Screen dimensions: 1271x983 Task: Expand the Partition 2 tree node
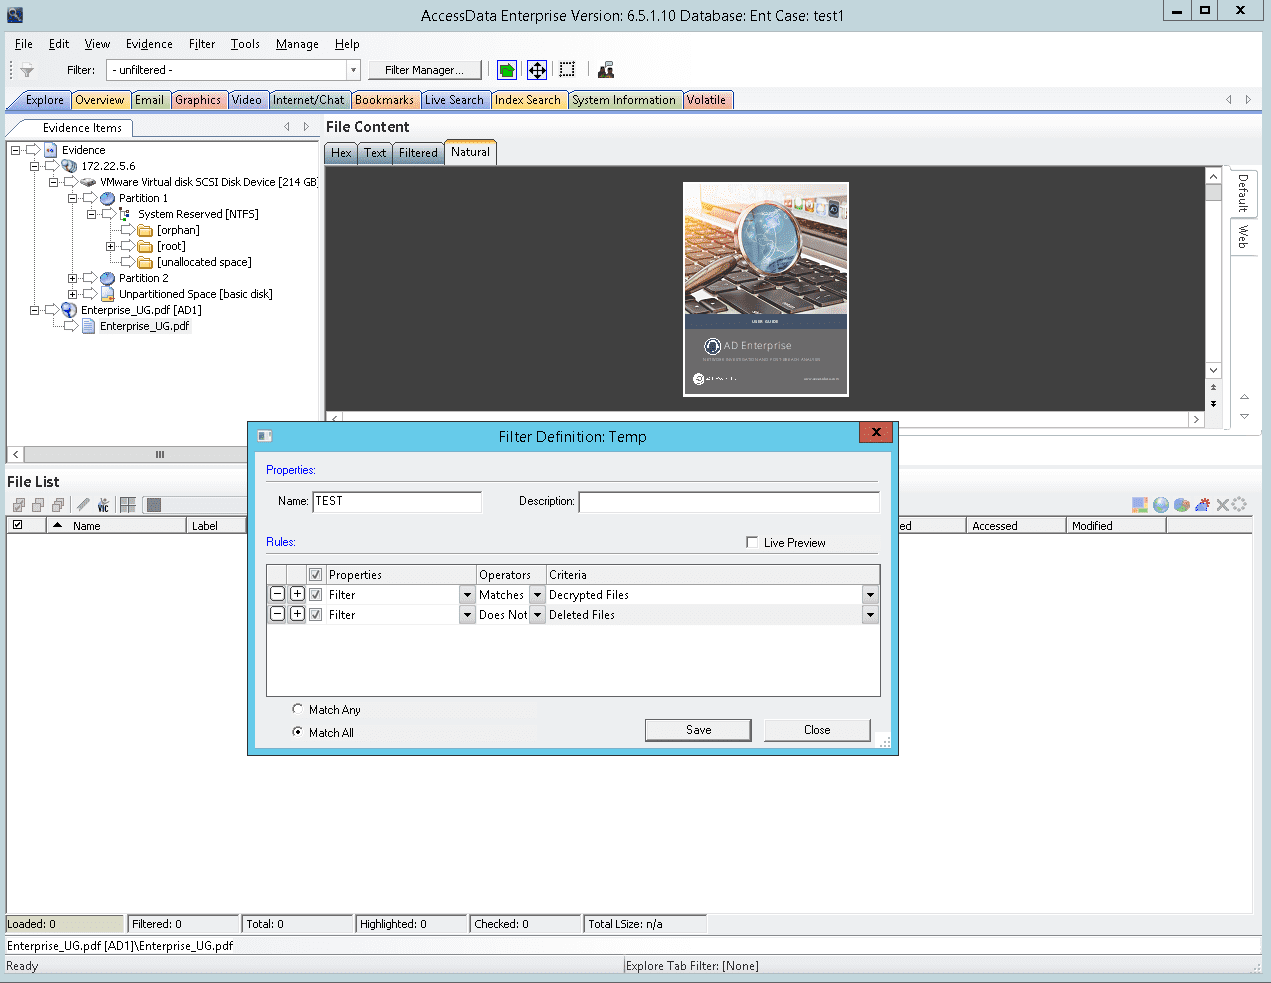click(x=72, y=278)
